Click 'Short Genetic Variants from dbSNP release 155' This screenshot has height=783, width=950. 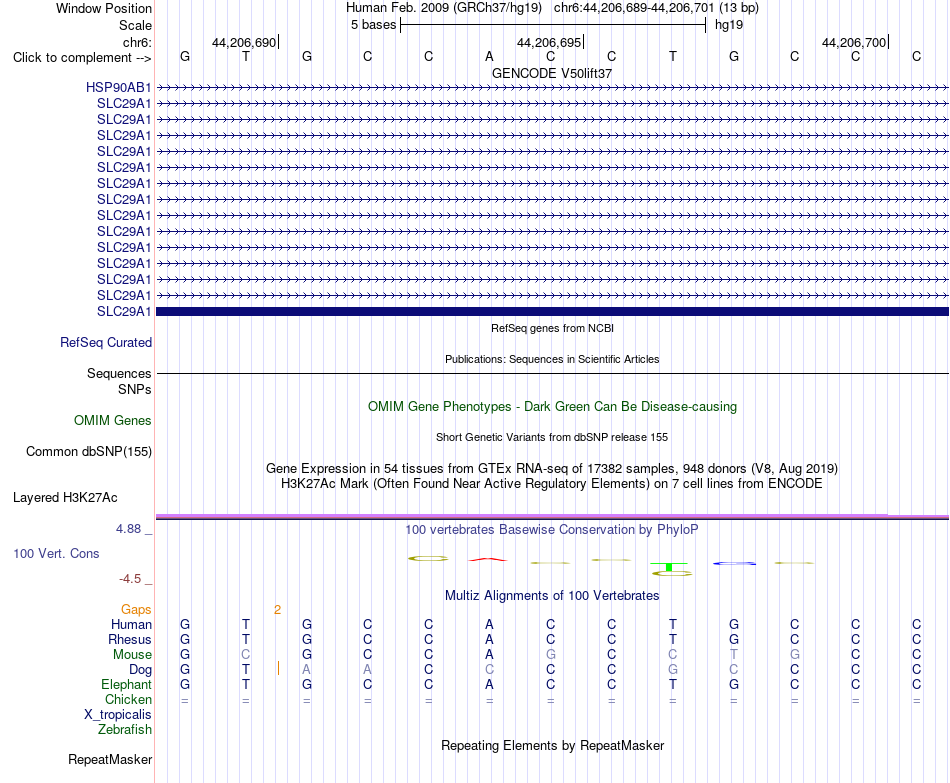click(x=552, y=437)
